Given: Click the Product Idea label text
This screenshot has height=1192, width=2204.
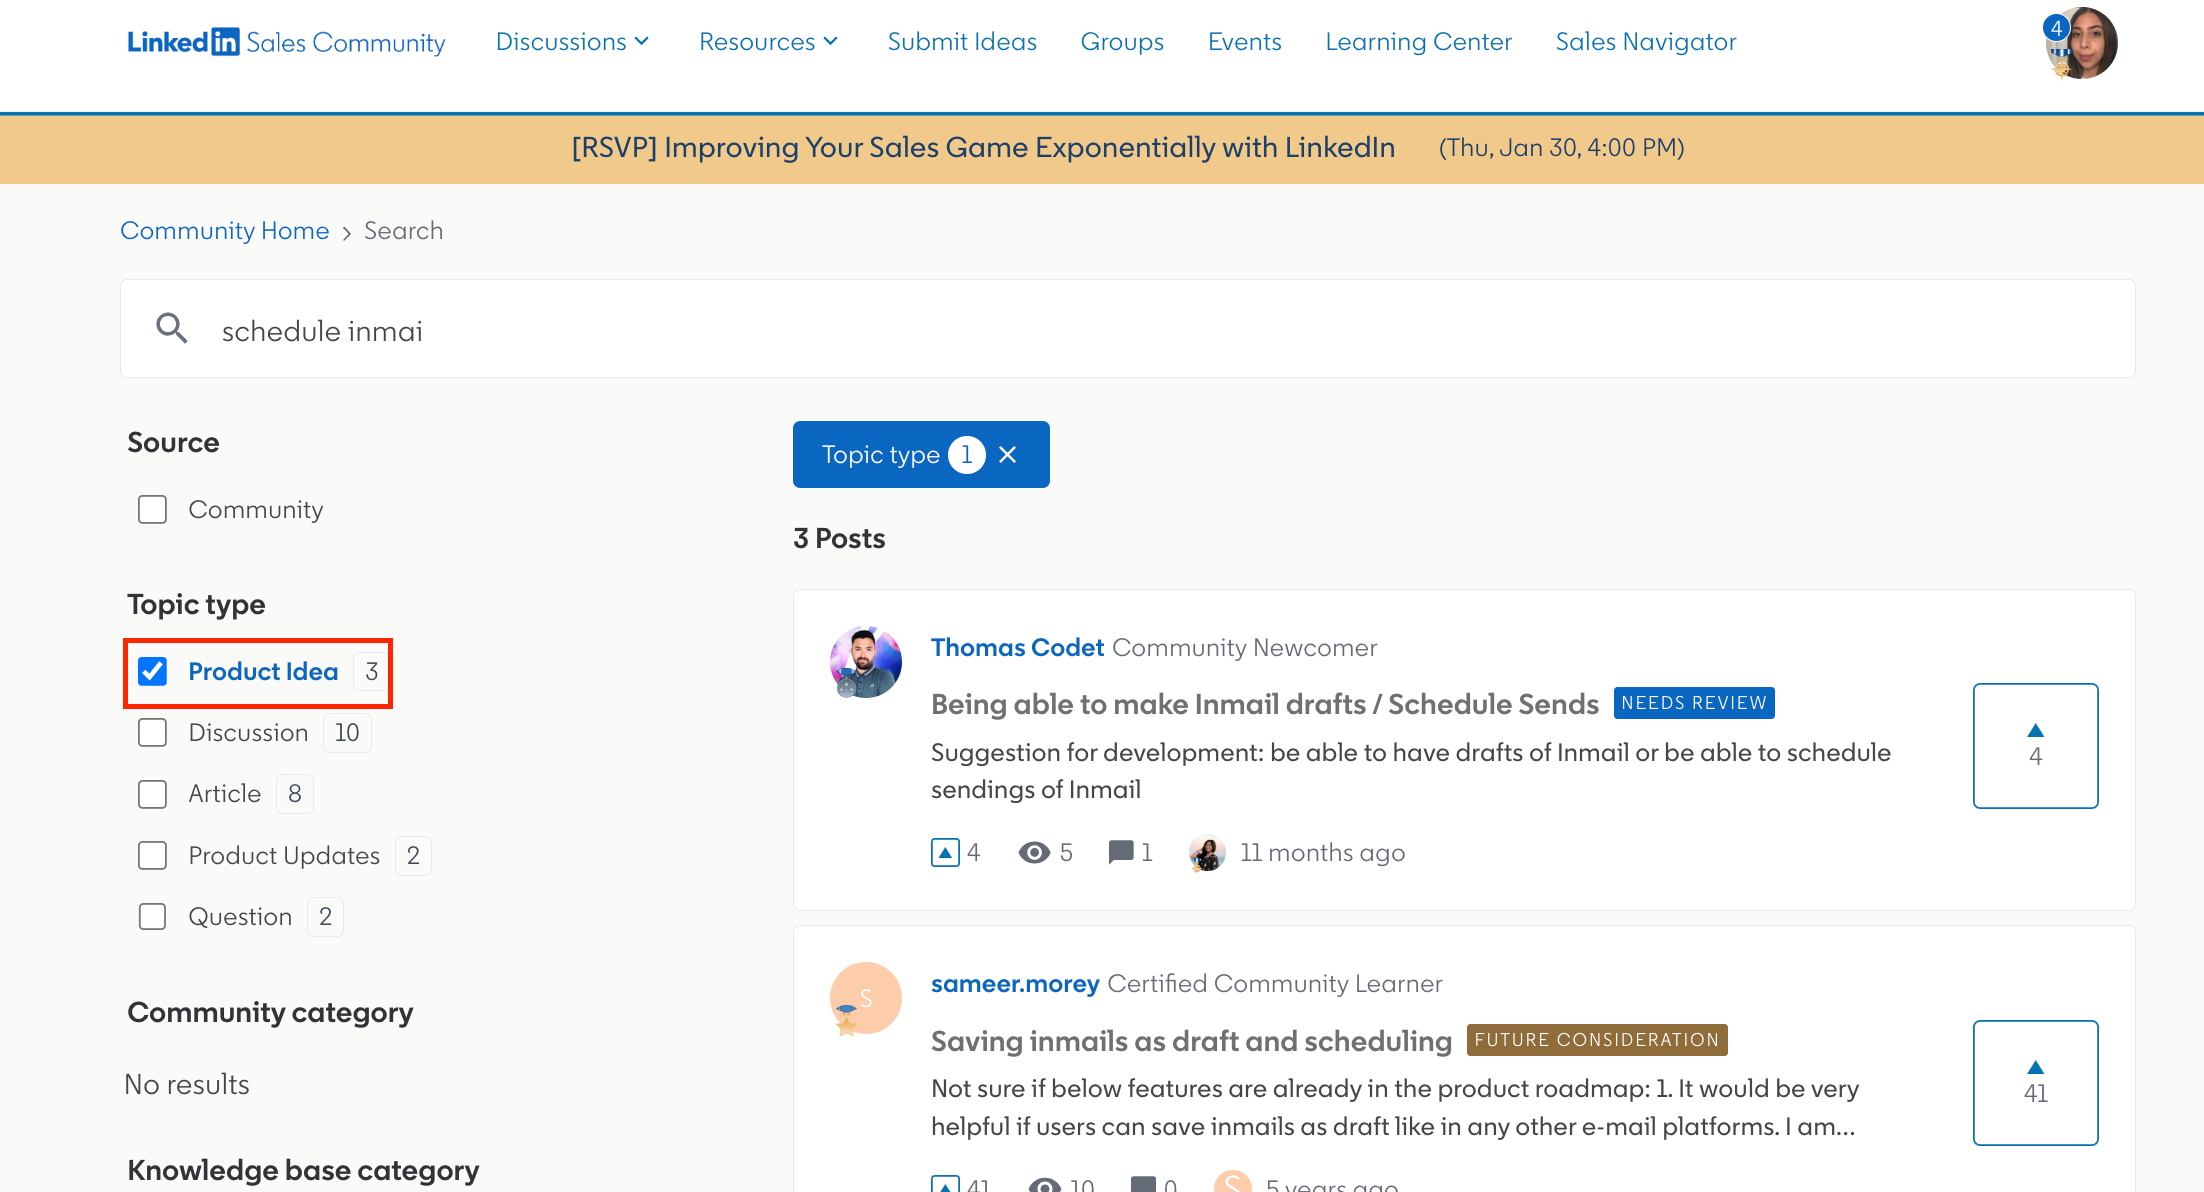Looking at the screenshot, I should (263, 671).
